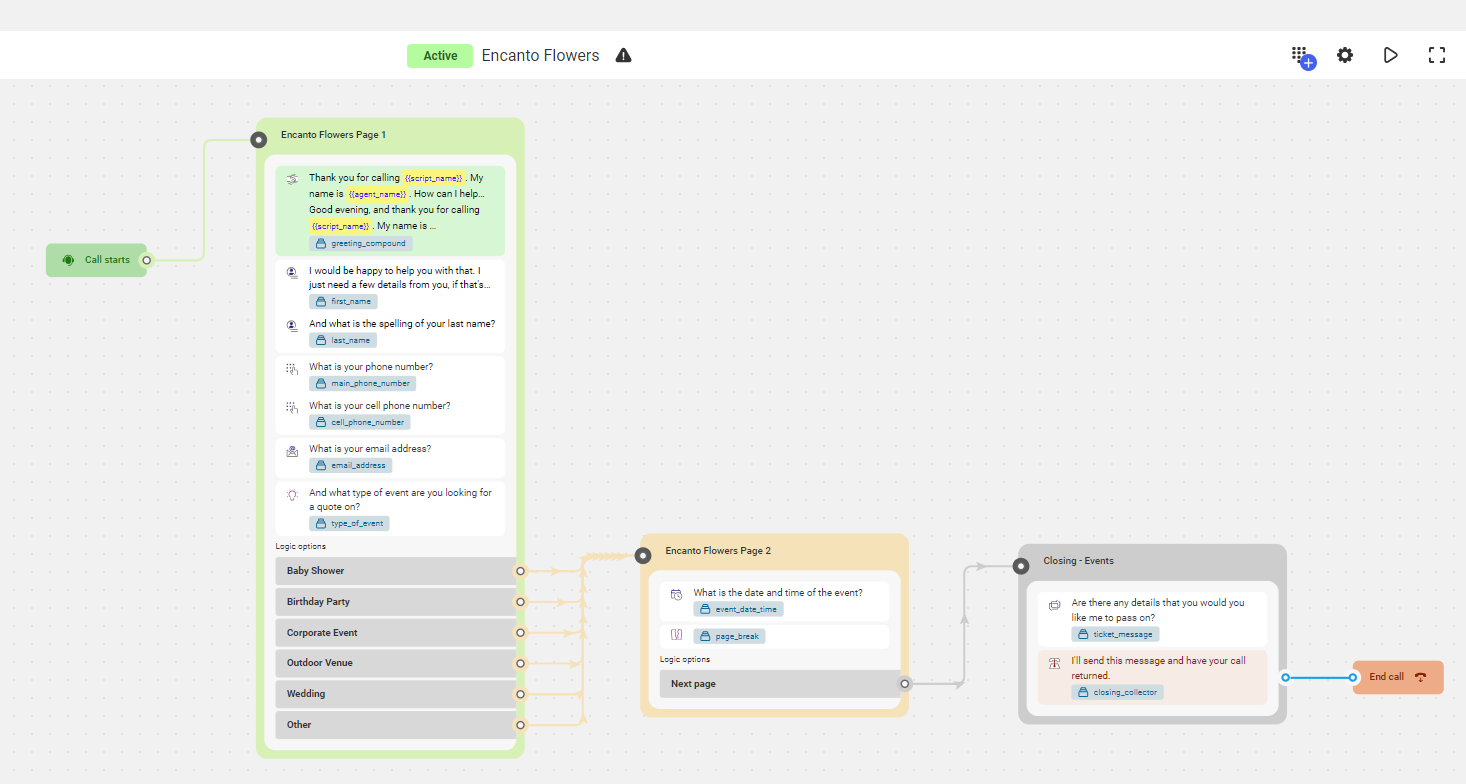The height and width of the screenshot is (784, 1466).
Task: Select the Outdoor Venue logic option
Action: (395, 663)
